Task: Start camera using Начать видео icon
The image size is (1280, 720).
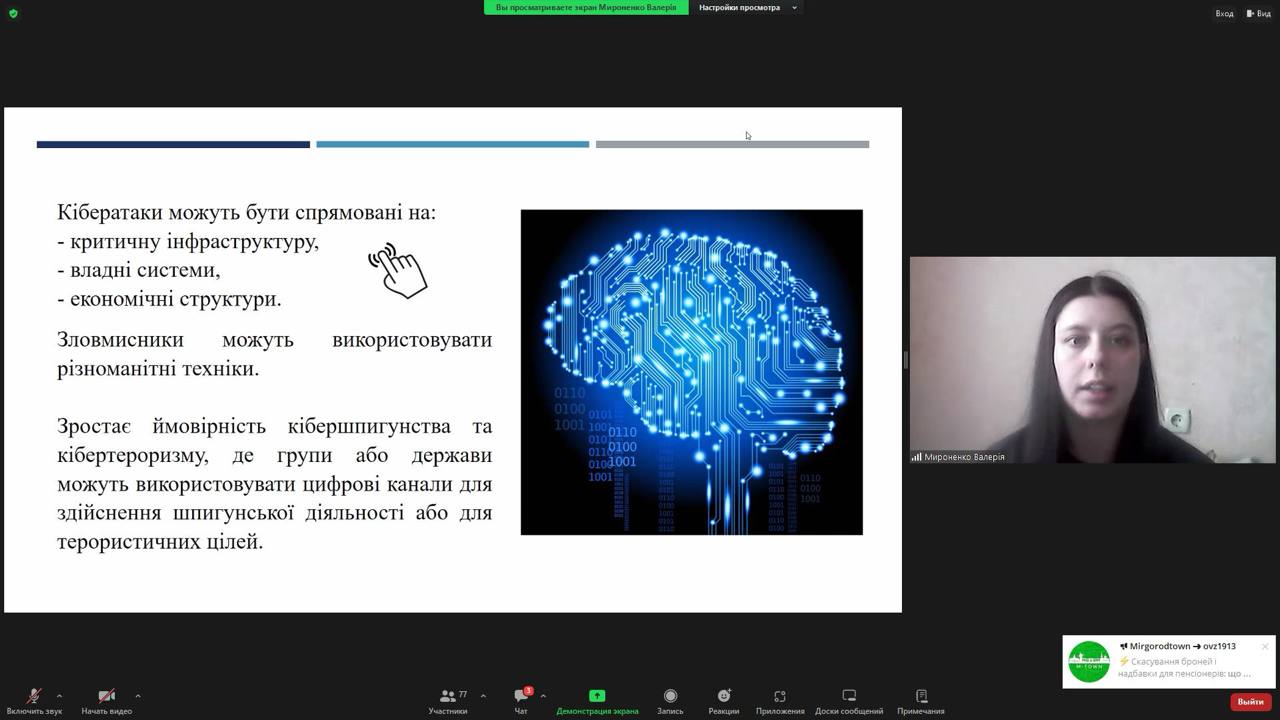Action: 106,696
